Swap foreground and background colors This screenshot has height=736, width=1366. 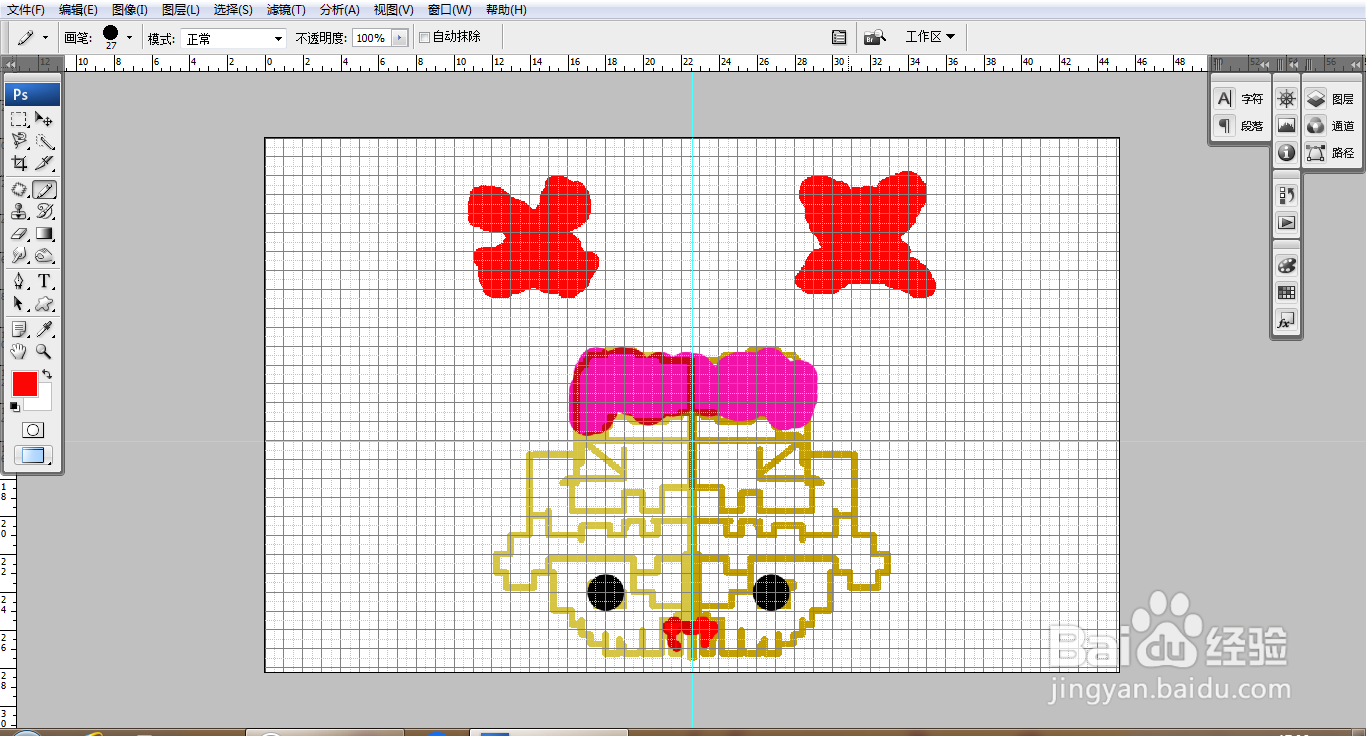pyautogui.click(x=47, y=375)
